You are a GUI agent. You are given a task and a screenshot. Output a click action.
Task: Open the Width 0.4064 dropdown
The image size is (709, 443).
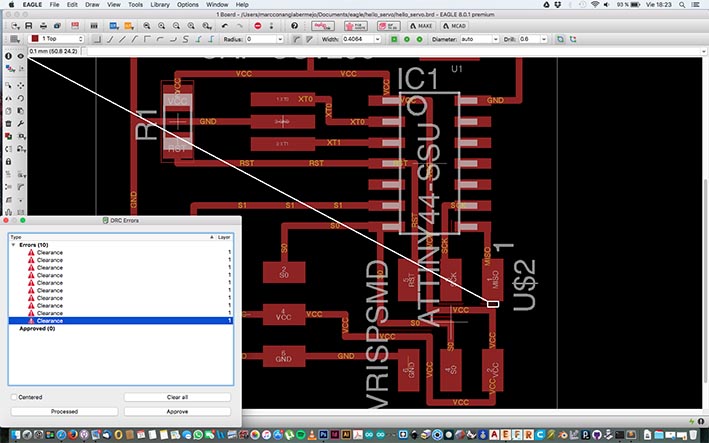tap(377, 39)
